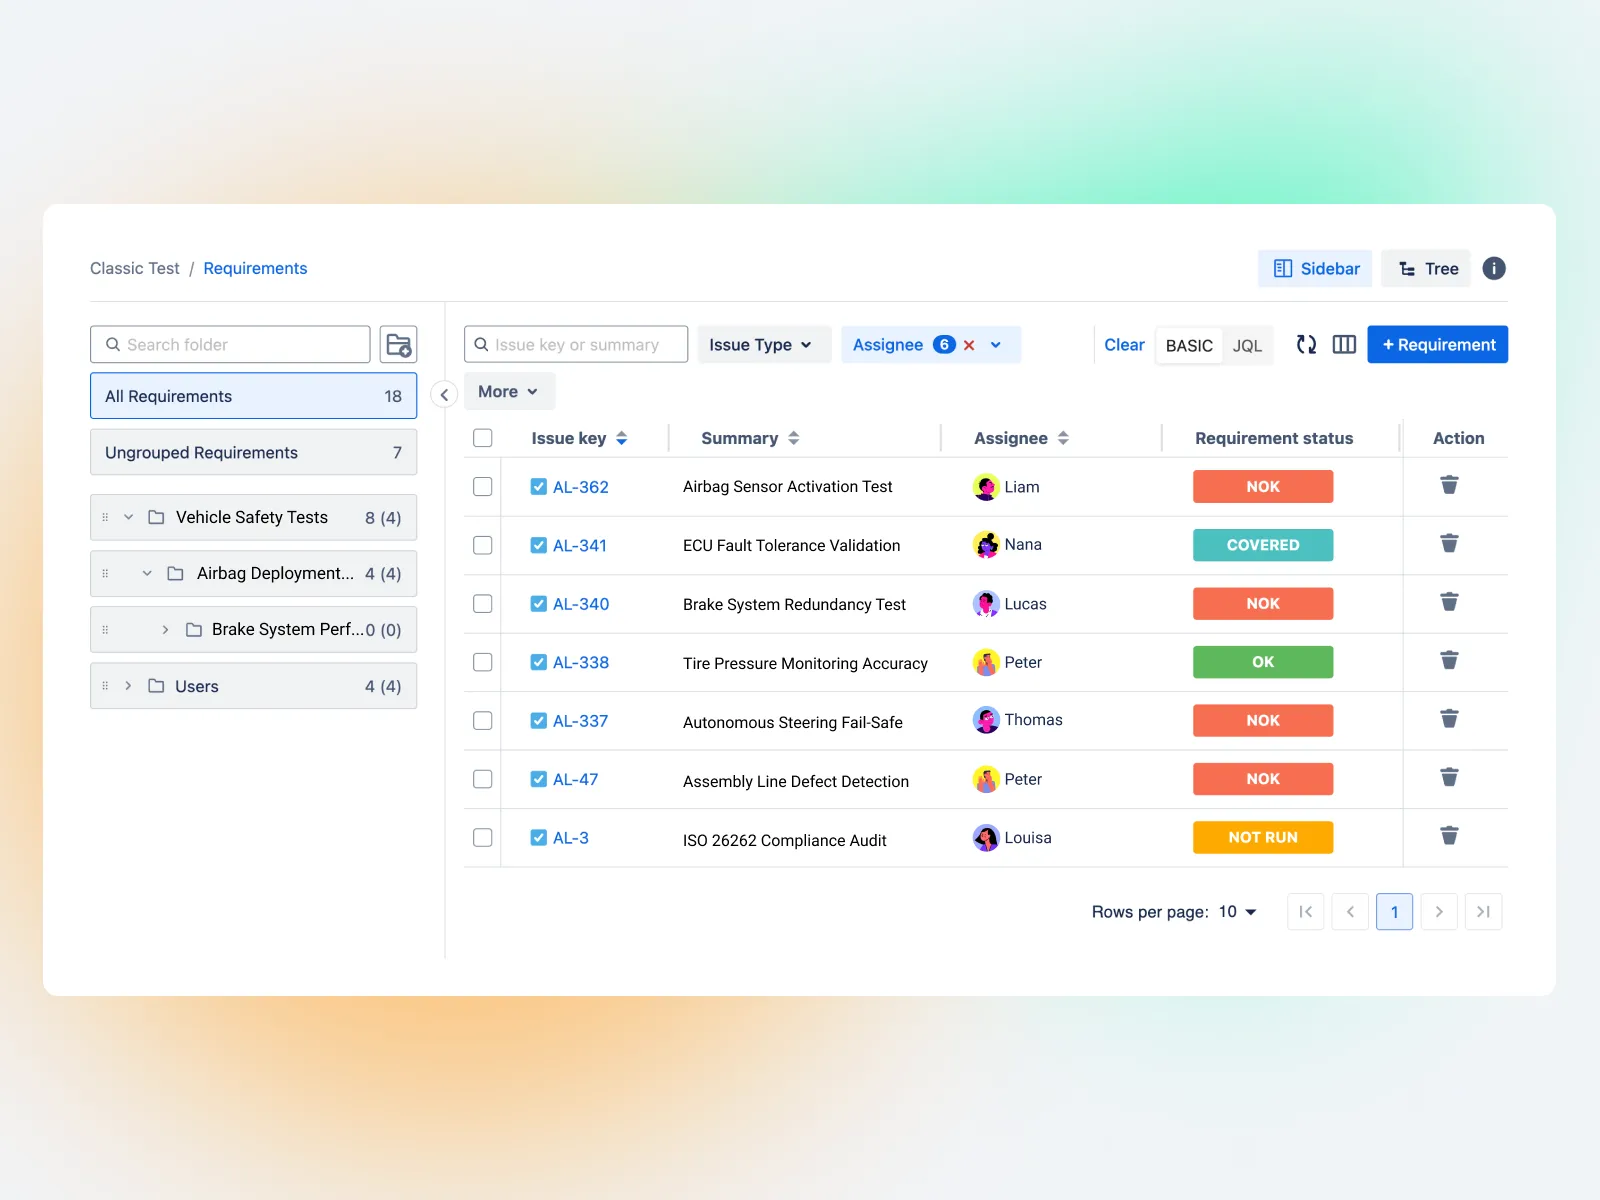
Task: Remove Assignee filter with red X
Action: tap(969, 345)
